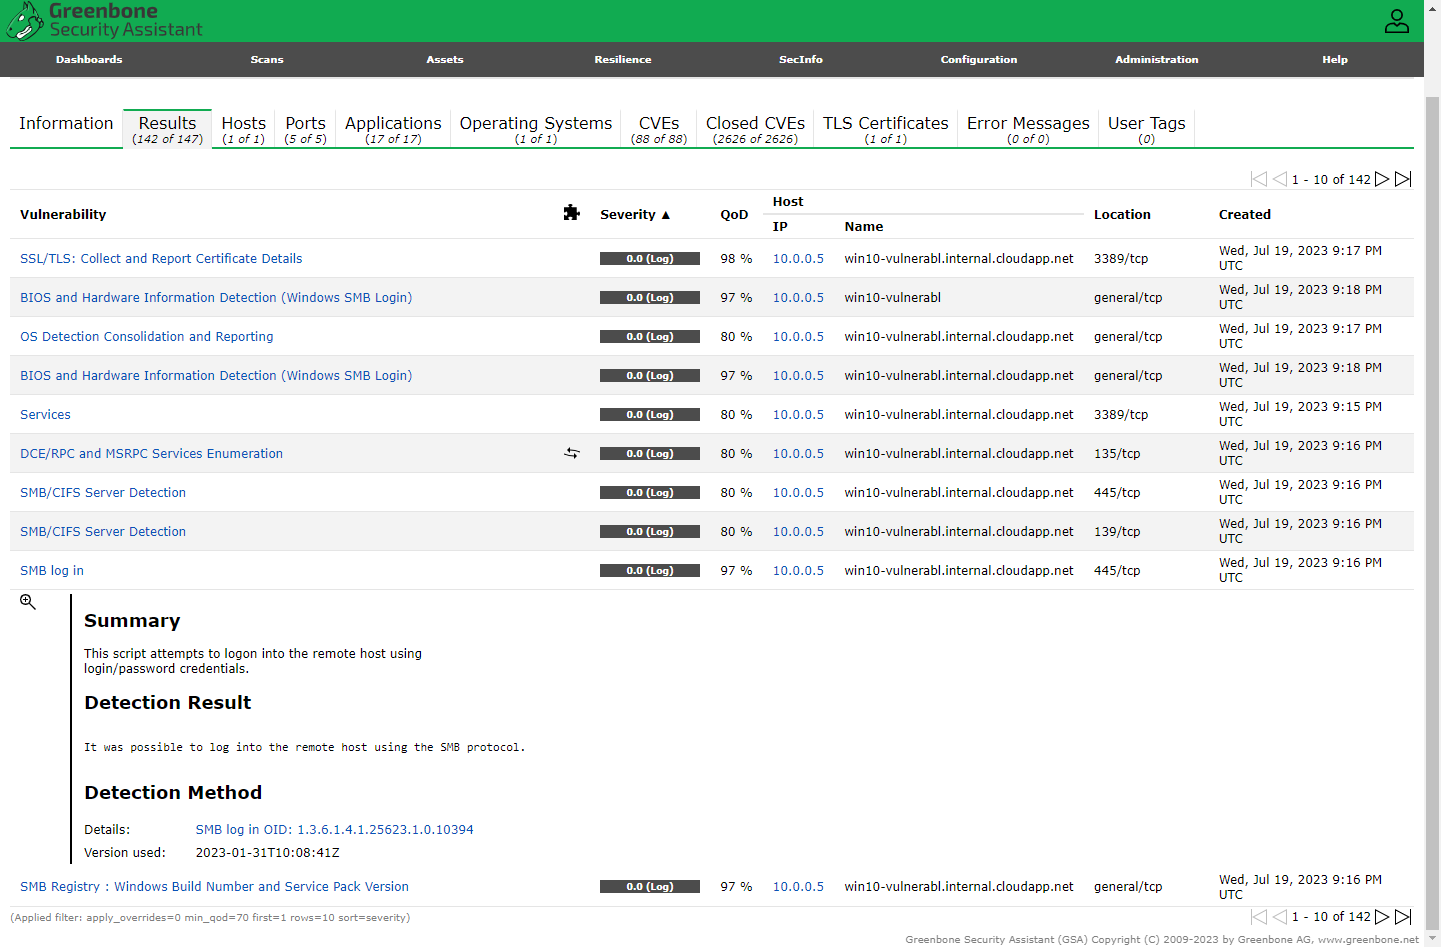Screen dimensions: 1441x947
Task: Open BIOS detection result for host win10-vulnerabl
Action: tap(216, 297)
